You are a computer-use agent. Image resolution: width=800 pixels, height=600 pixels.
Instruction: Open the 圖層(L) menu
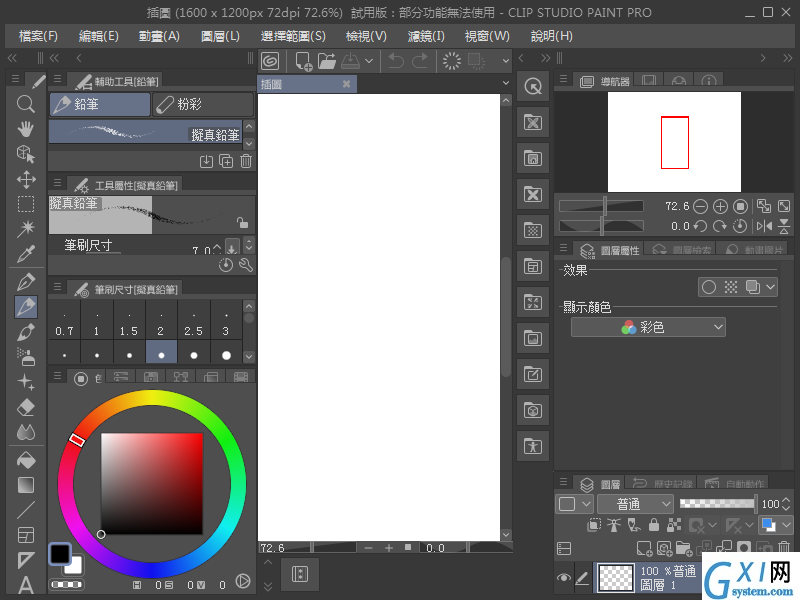(x=220, y=36)
